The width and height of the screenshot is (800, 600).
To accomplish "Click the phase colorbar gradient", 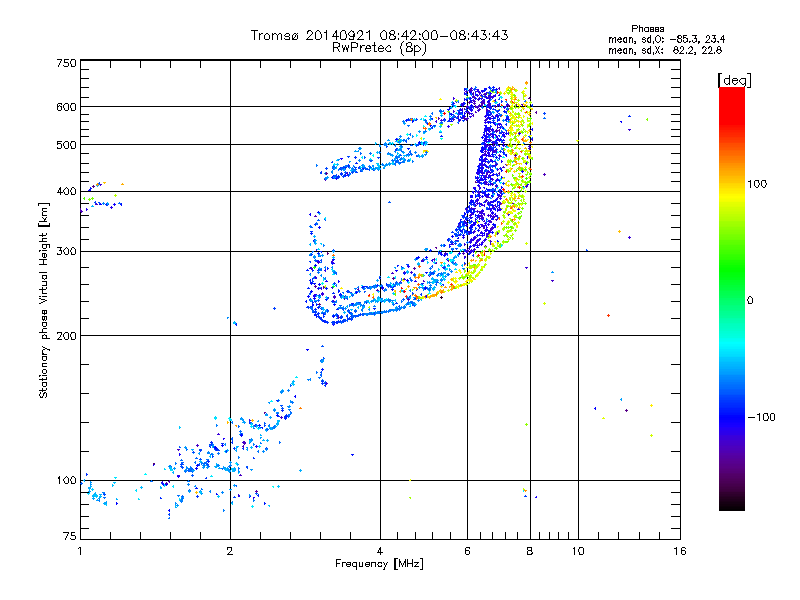I will (x=732, y=299).
